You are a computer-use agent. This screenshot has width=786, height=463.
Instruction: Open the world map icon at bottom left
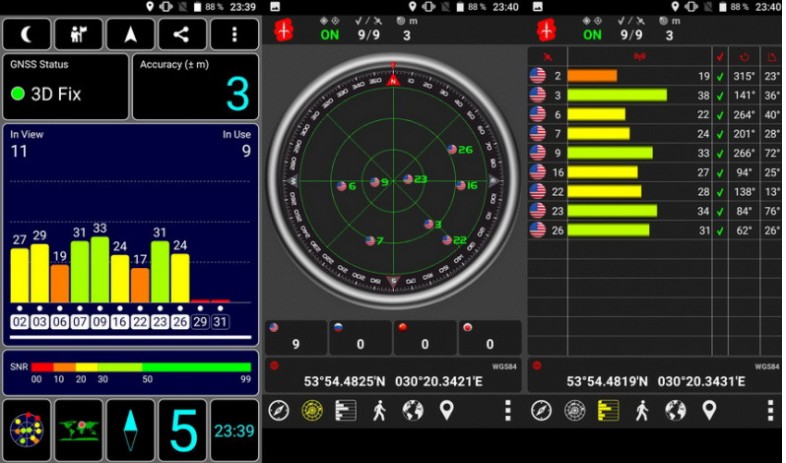tap(79, 430)
